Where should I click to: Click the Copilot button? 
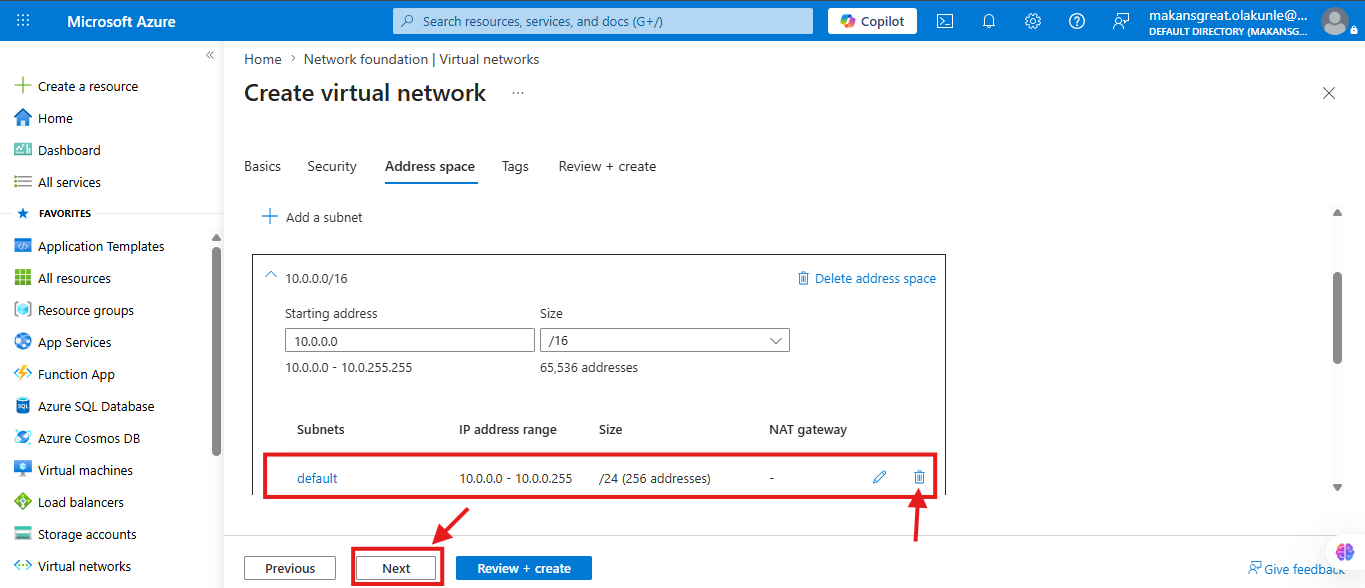(872, 21)
